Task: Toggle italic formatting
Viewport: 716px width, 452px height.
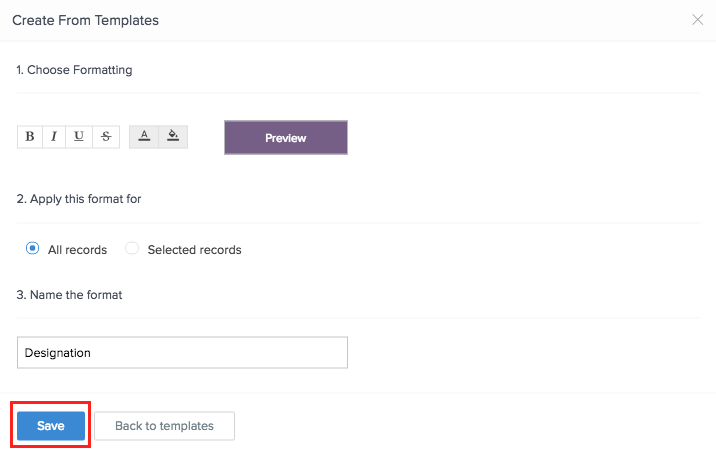Action: click(54, 137)
